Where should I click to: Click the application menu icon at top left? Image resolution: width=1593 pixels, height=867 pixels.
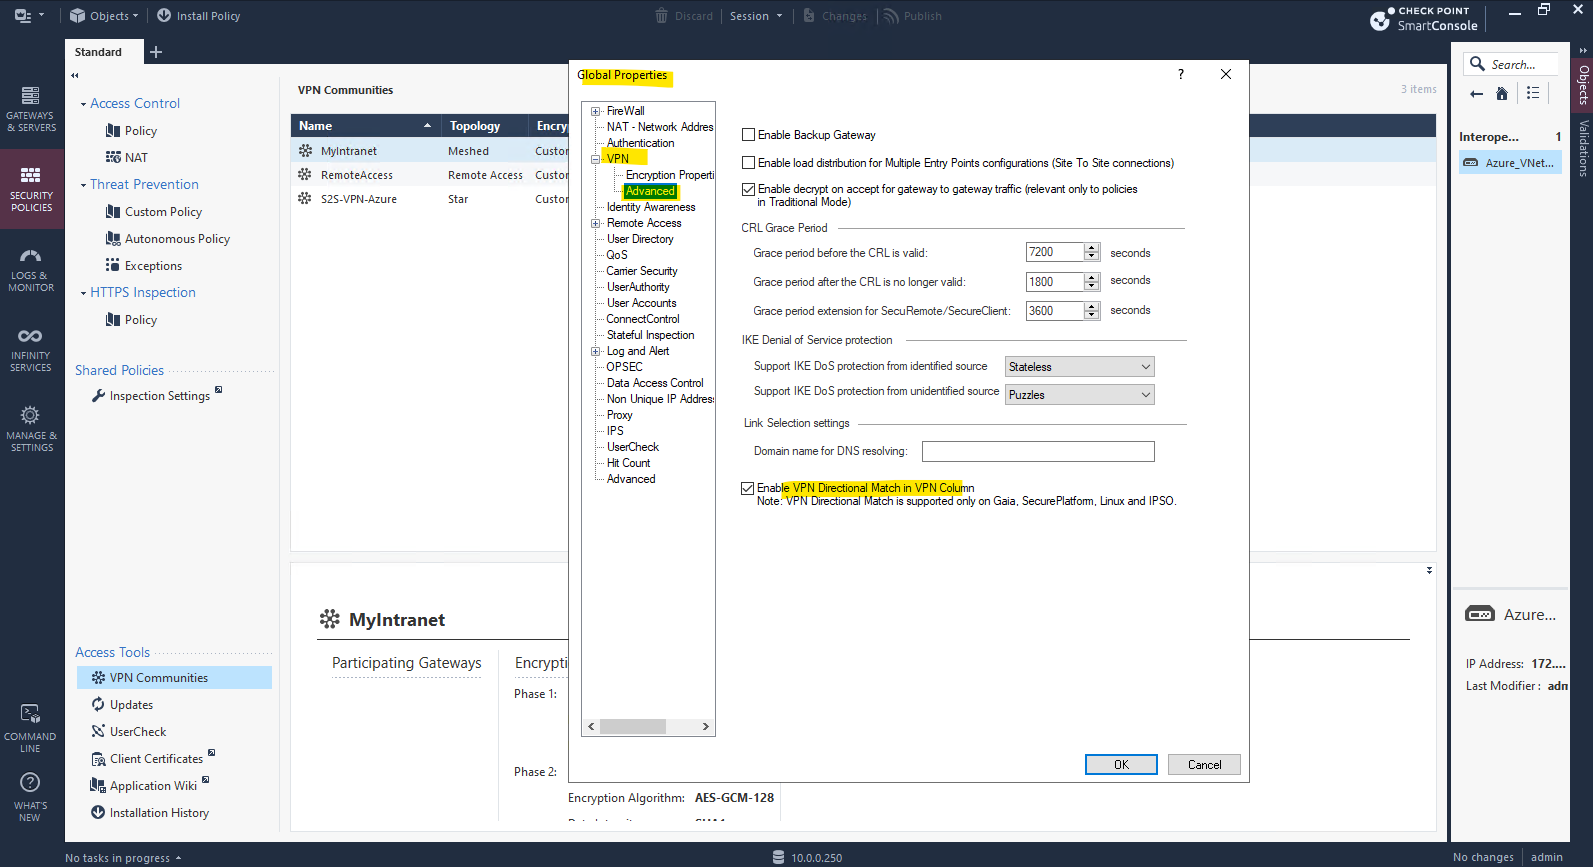pyautogui.click(x=23, y=16)
